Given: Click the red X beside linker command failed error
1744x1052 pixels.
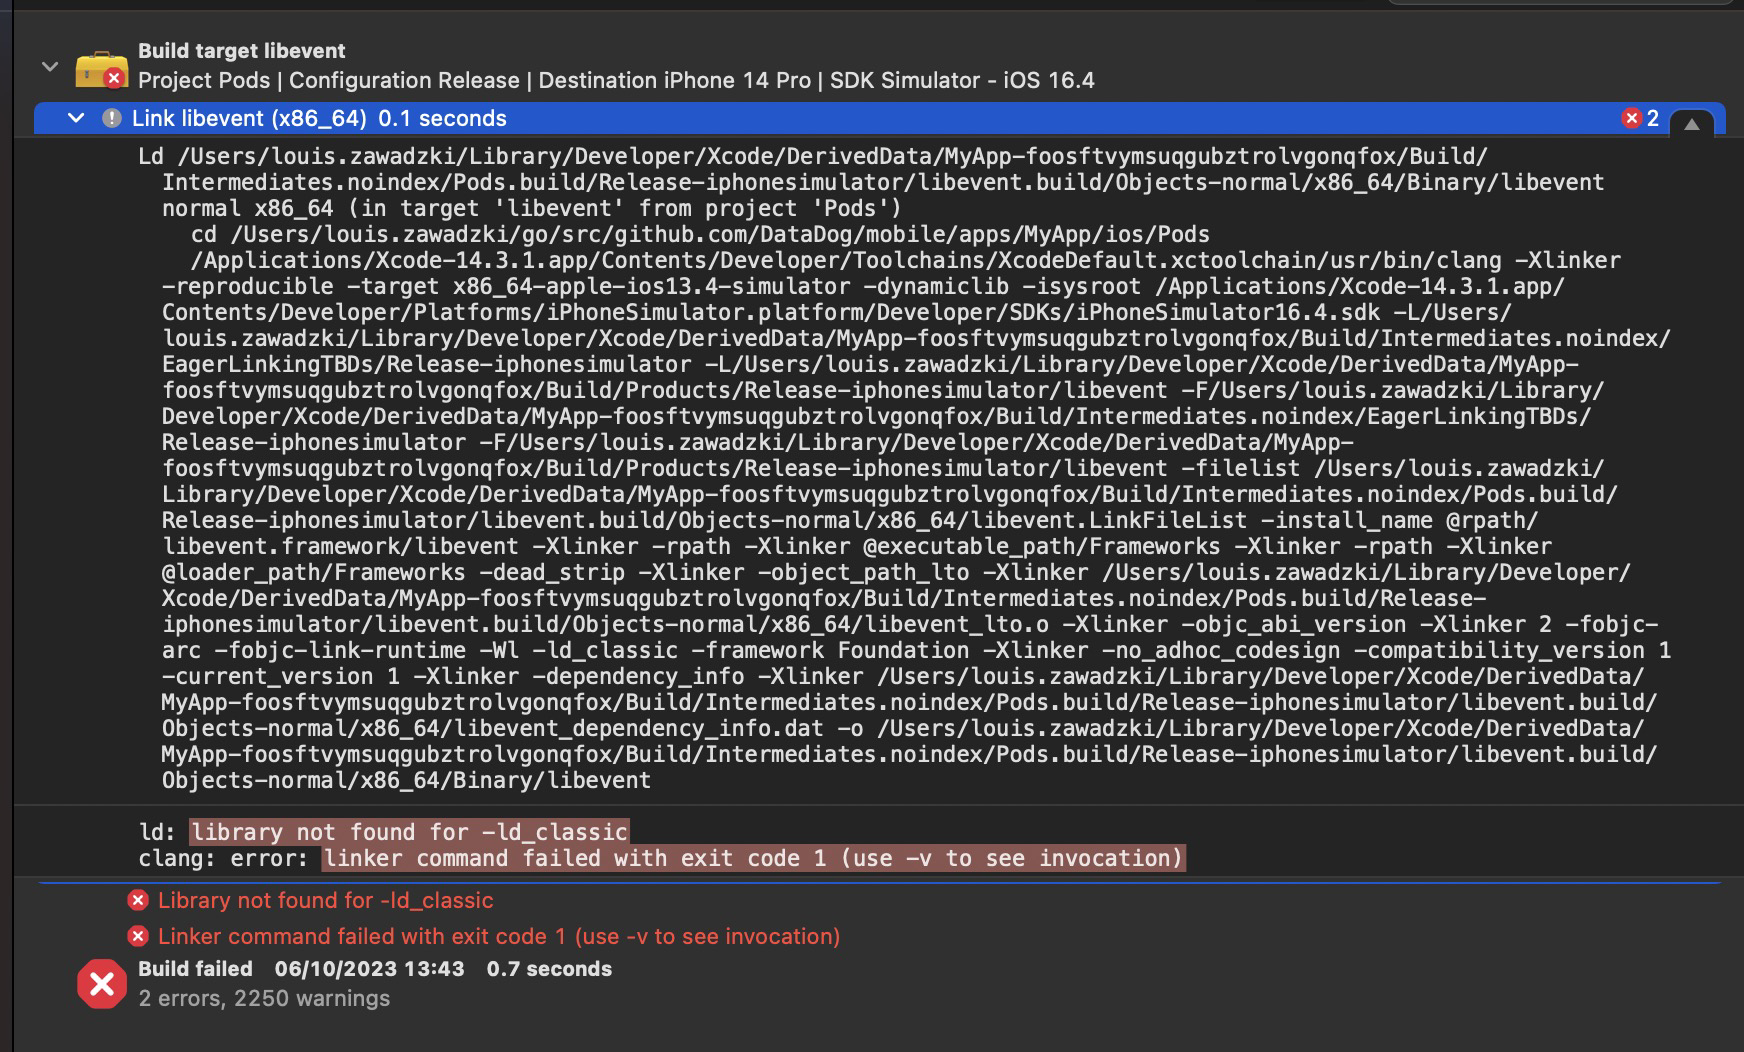Looking at the screenshot, I should [137, 937].
